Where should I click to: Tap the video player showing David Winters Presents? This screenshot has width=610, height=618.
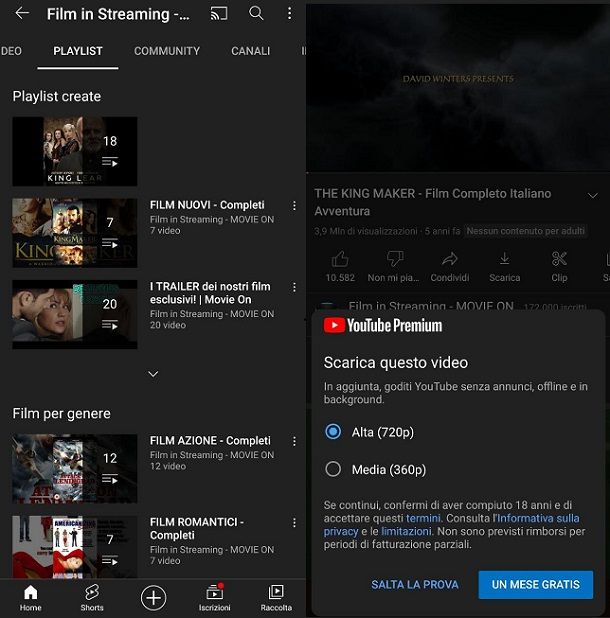tap(458, 87)
